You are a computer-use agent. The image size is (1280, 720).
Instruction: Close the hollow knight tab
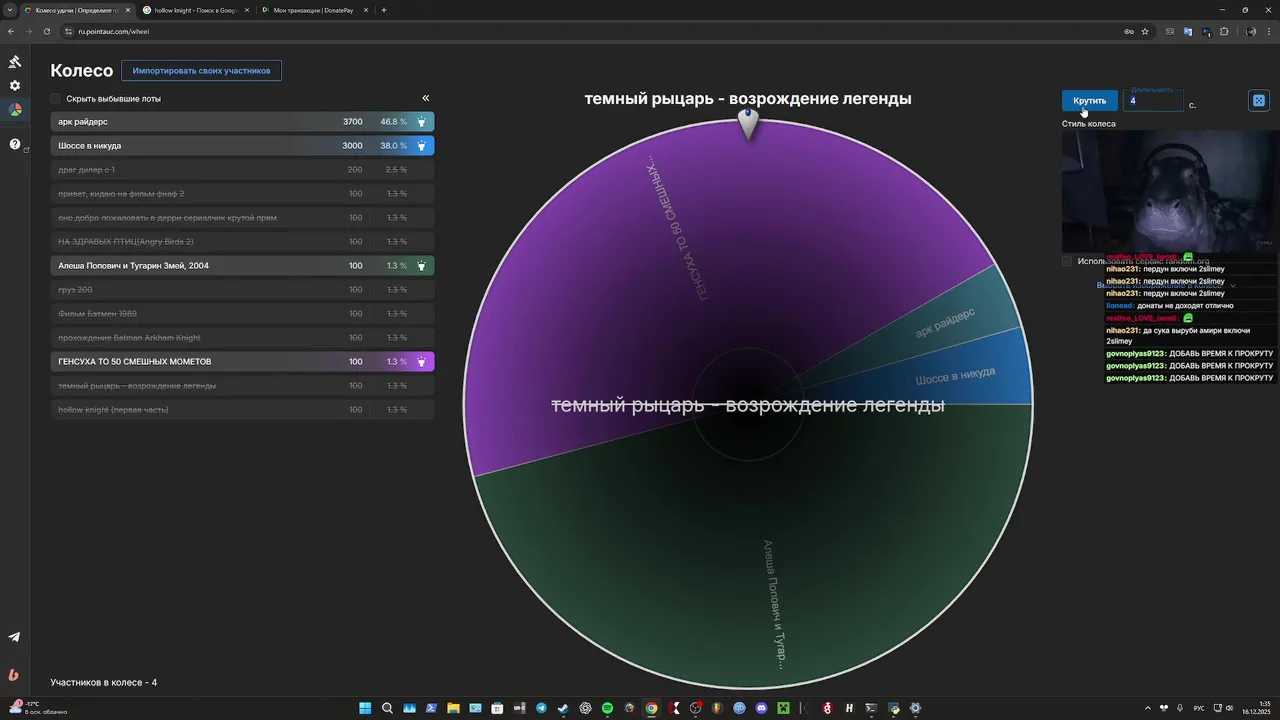tap(247, 10)
